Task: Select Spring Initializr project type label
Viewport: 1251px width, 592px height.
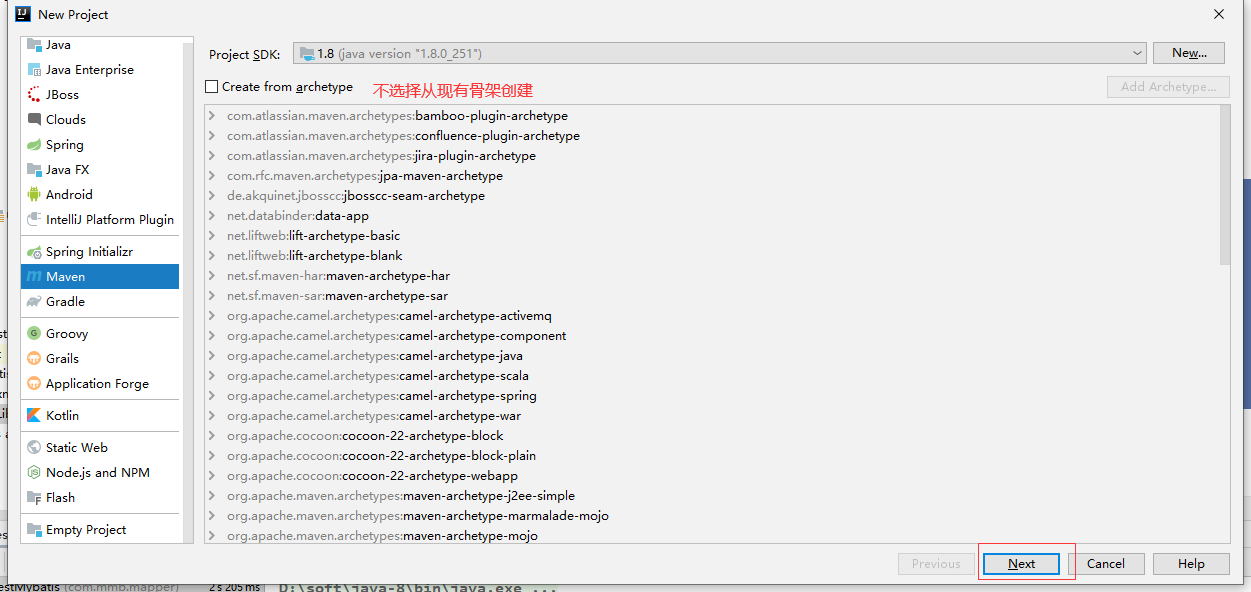Action: tap(89, 252)
